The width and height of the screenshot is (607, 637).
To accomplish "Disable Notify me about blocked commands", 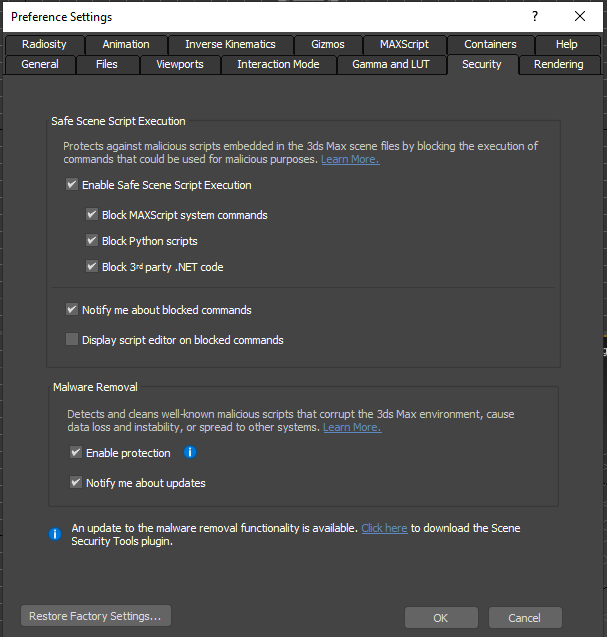I will pos(72,310).
